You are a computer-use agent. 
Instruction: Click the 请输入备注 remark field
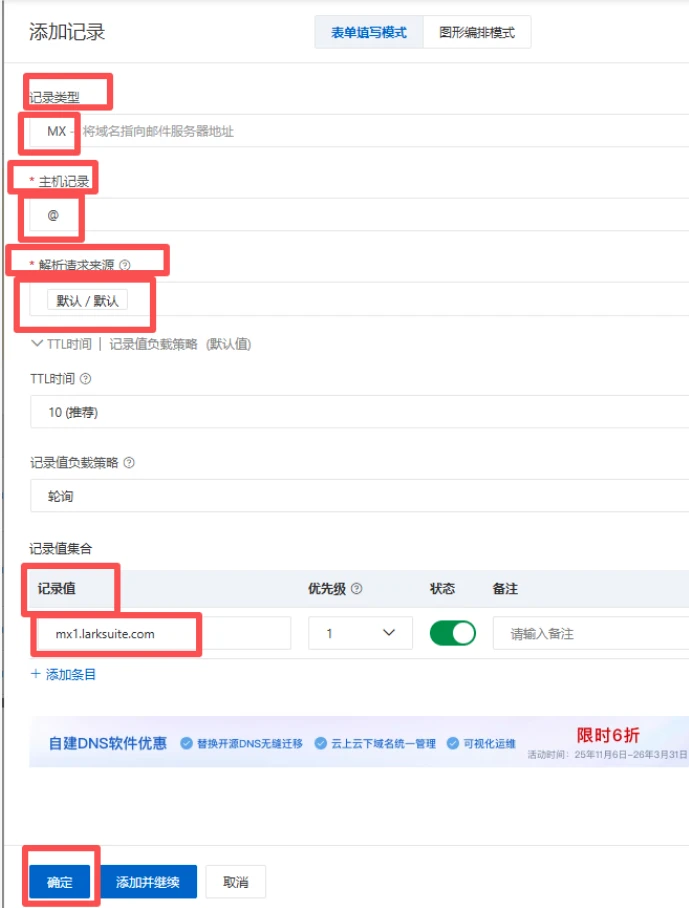pos(591,634)
